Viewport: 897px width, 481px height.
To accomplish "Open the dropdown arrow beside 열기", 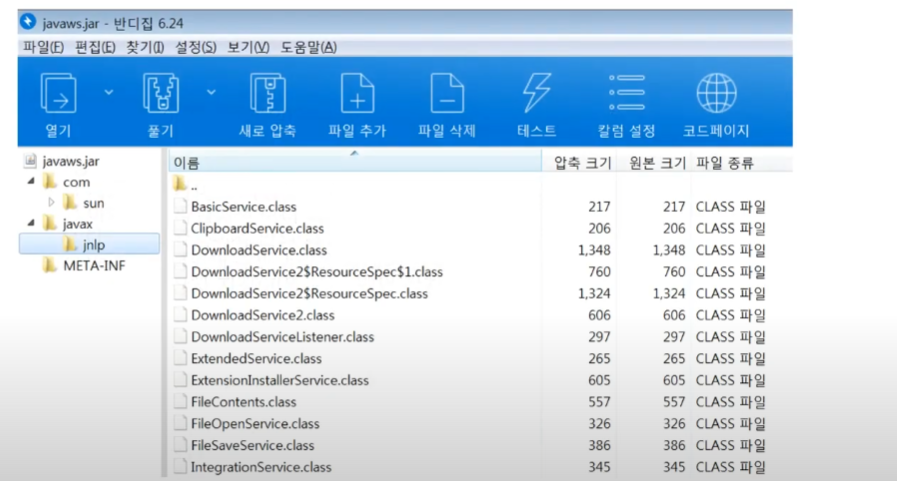I will [x=109, y=92].
